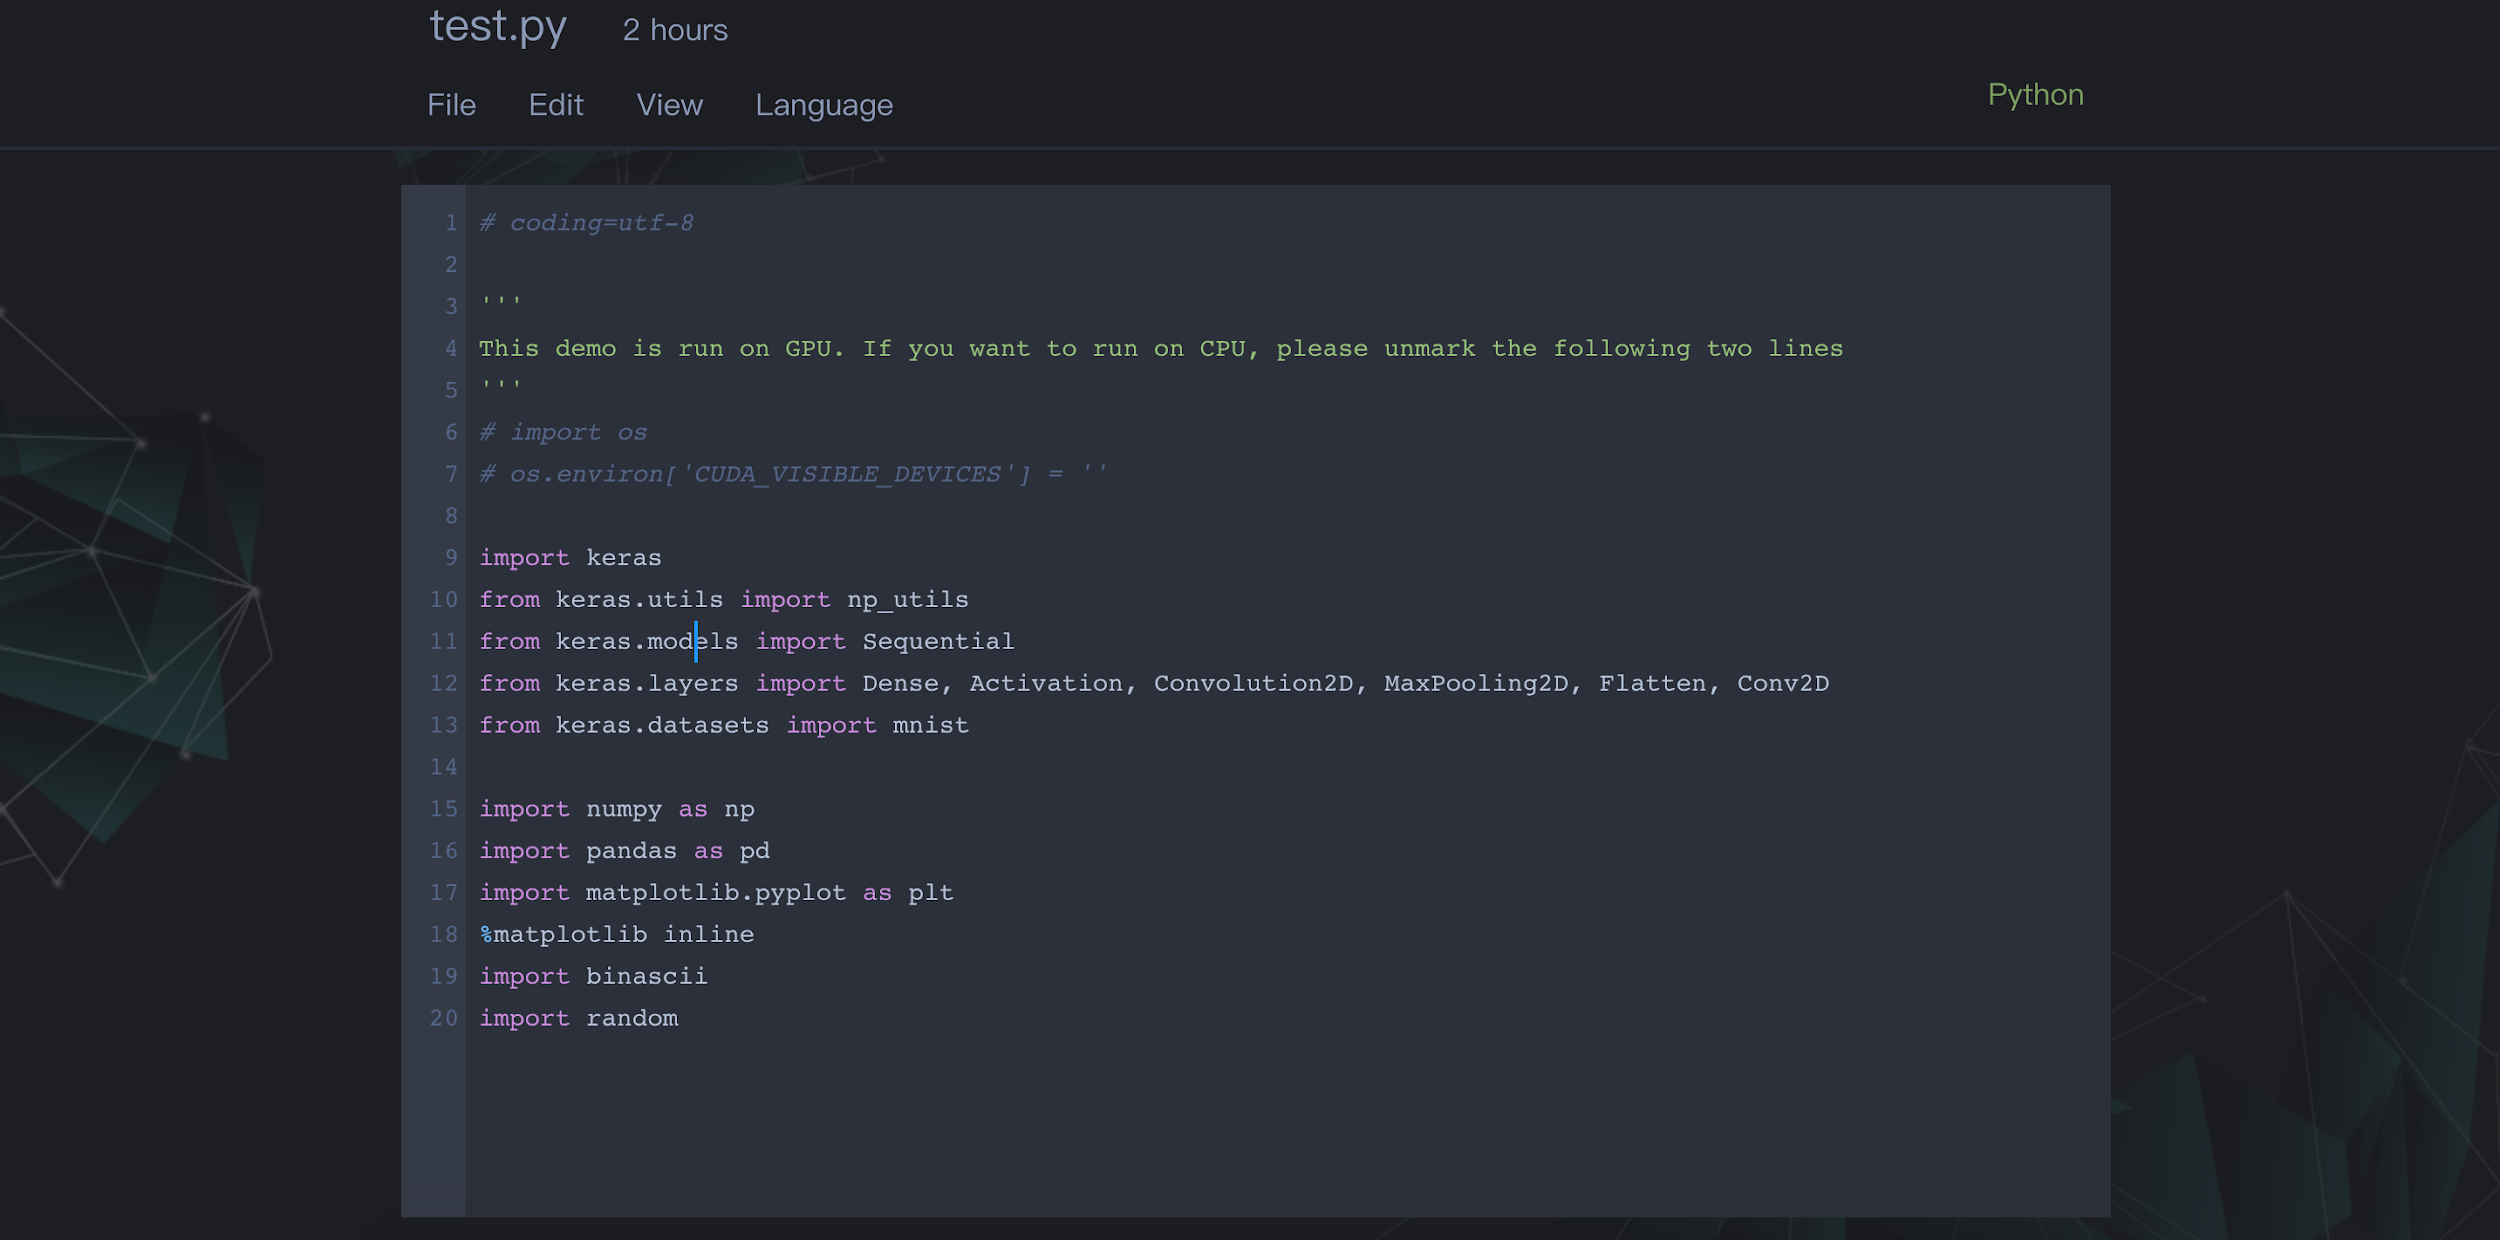Click 'mnist' on the datasets import line
Image resolution: width=2500 pixels, height=1240 pixels.
[x=930, y=725]
